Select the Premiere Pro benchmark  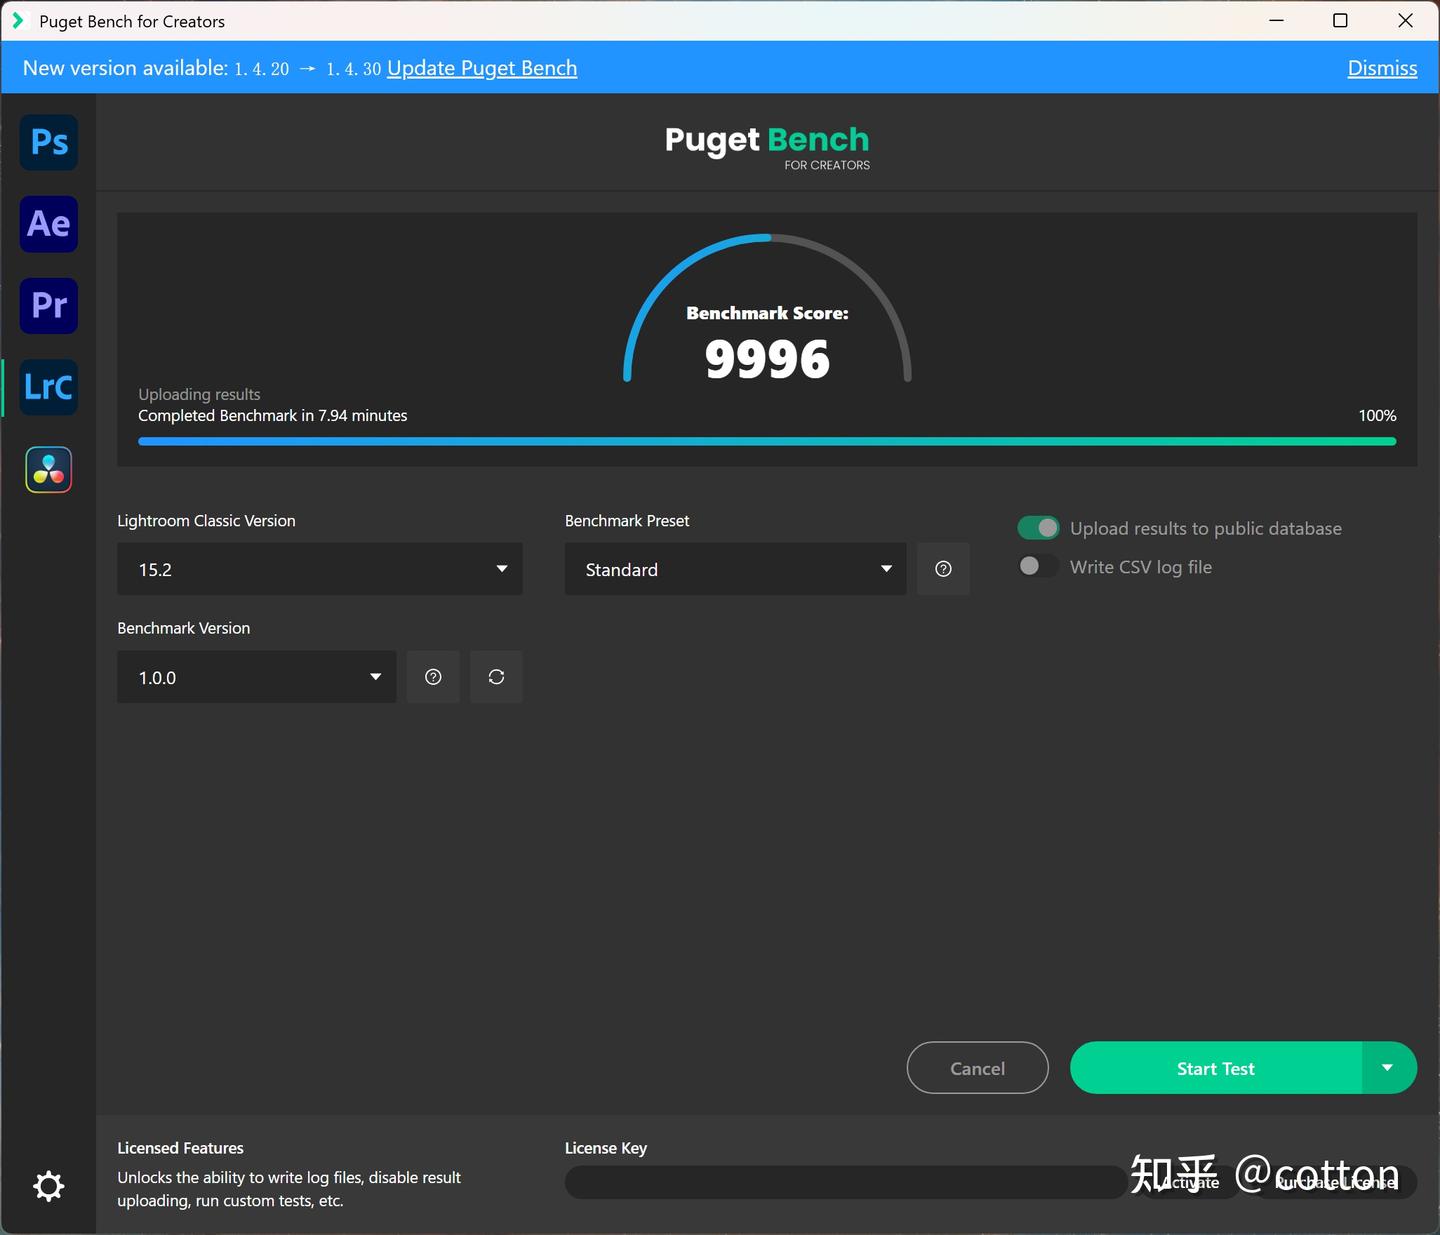tap(49, 305)
